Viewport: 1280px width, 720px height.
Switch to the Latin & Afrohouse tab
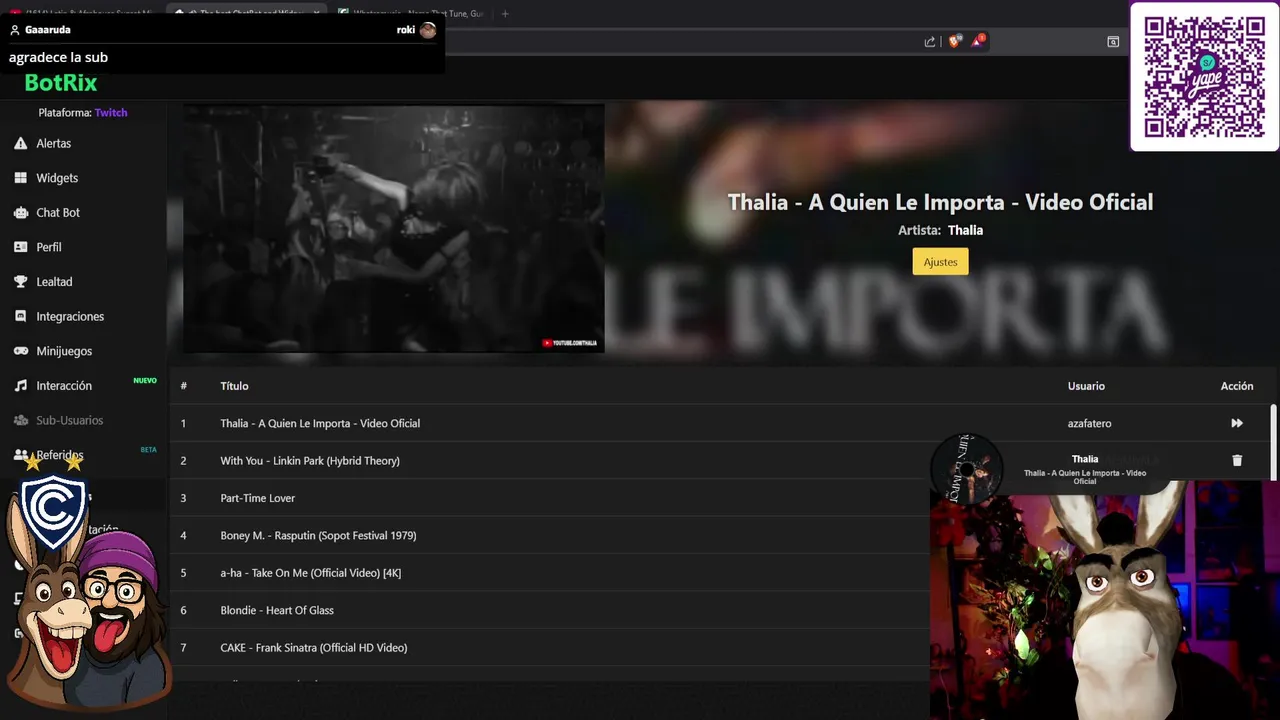[x=82, y=14]
